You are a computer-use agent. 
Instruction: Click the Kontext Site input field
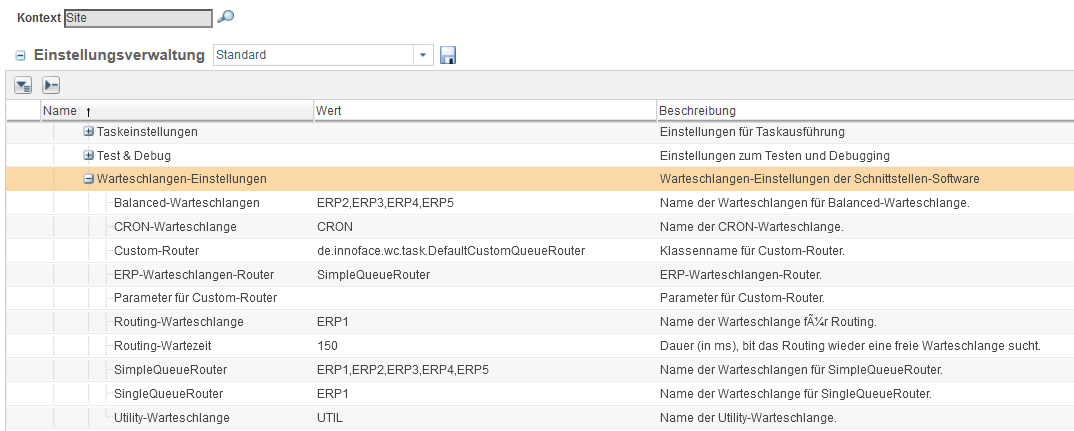pos(137,17)
